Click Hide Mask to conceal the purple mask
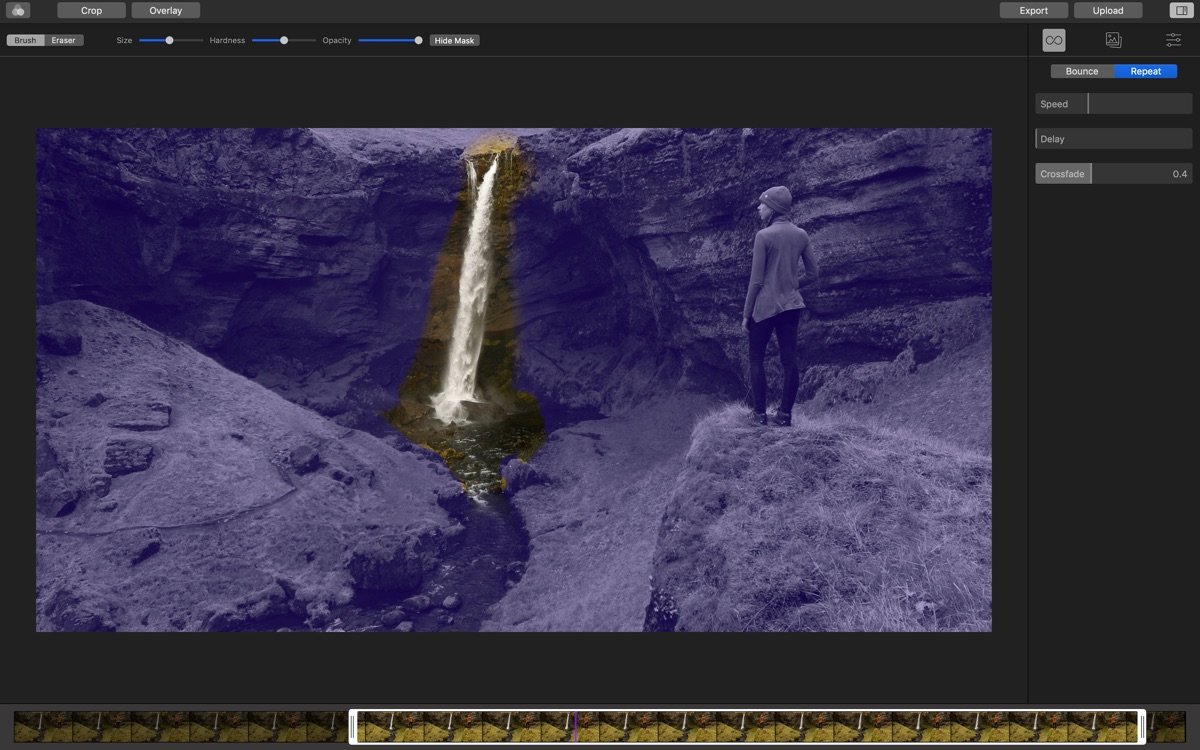 pyautogui.click(x=454, y=40)
